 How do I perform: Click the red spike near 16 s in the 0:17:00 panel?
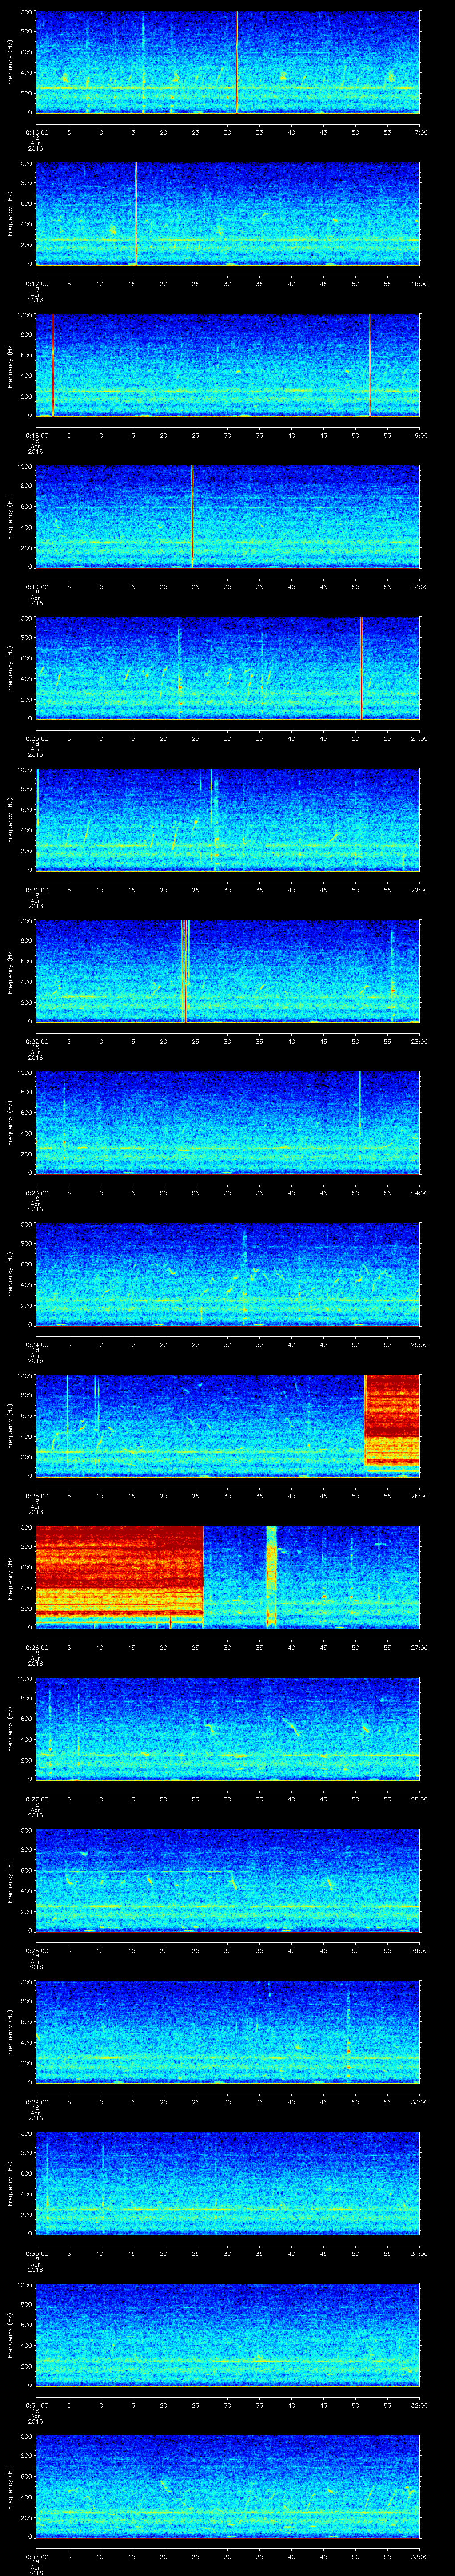tap(136, 213)
